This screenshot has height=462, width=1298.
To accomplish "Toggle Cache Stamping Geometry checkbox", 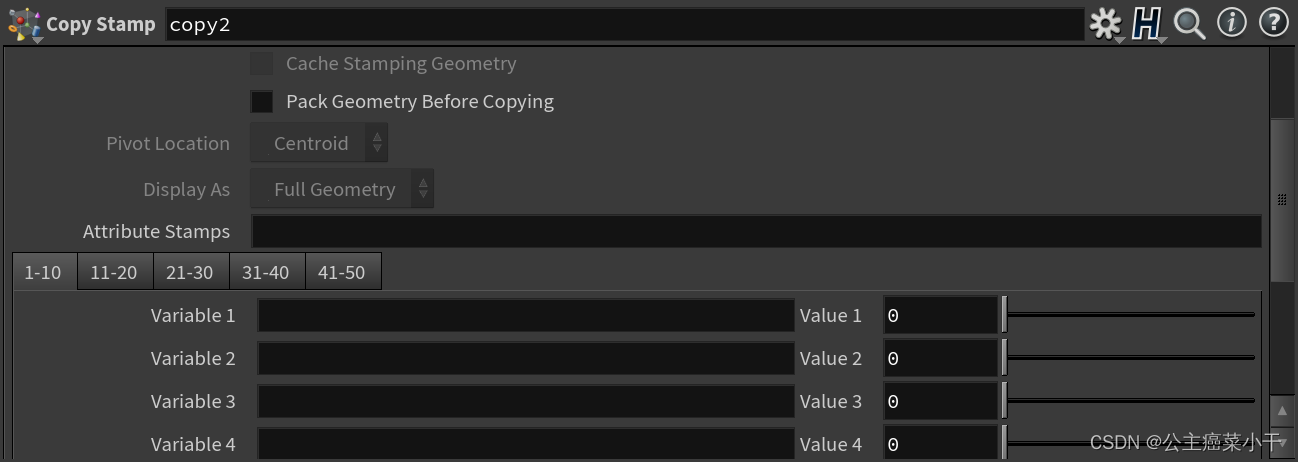I will [x=262, y=64].
